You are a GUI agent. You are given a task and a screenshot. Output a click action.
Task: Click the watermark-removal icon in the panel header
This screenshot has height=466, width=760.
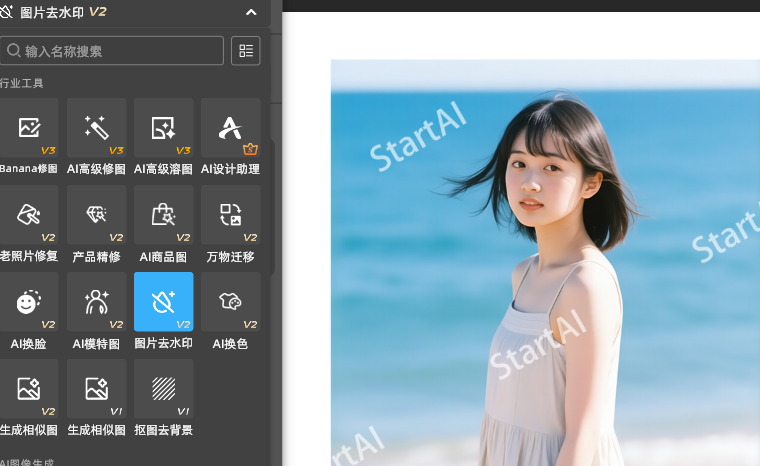[x=6, y=12]
